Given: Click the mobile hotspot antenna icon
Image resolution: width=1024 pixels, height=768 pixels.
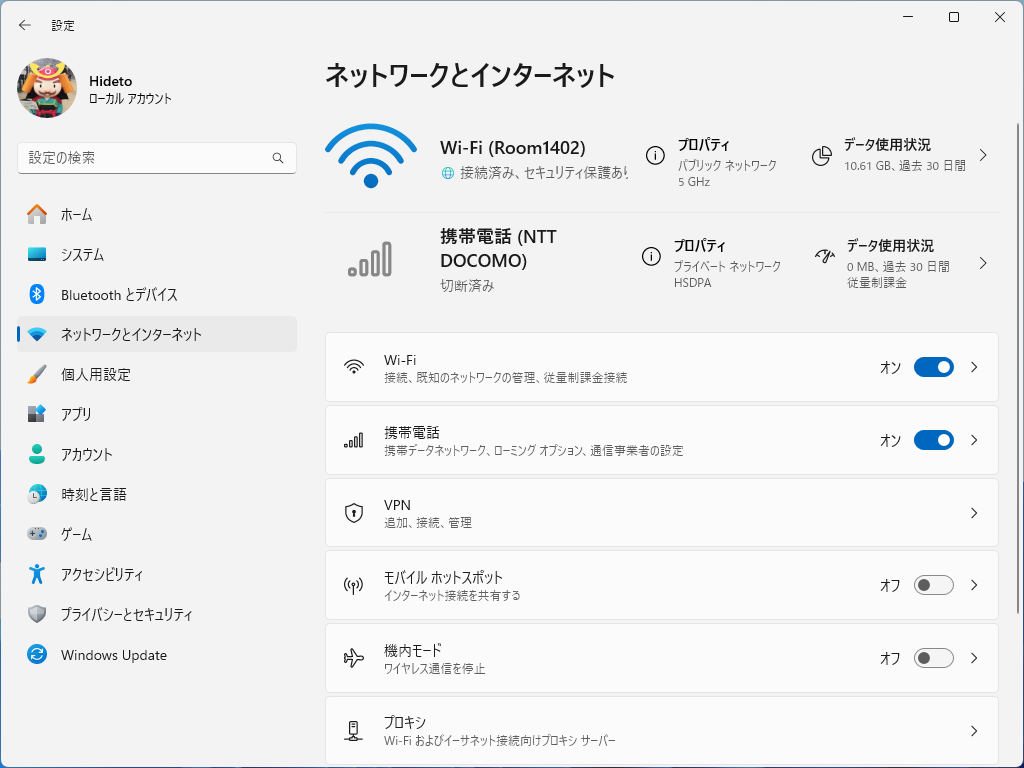Looking at the screenshot, I should 352,586.
